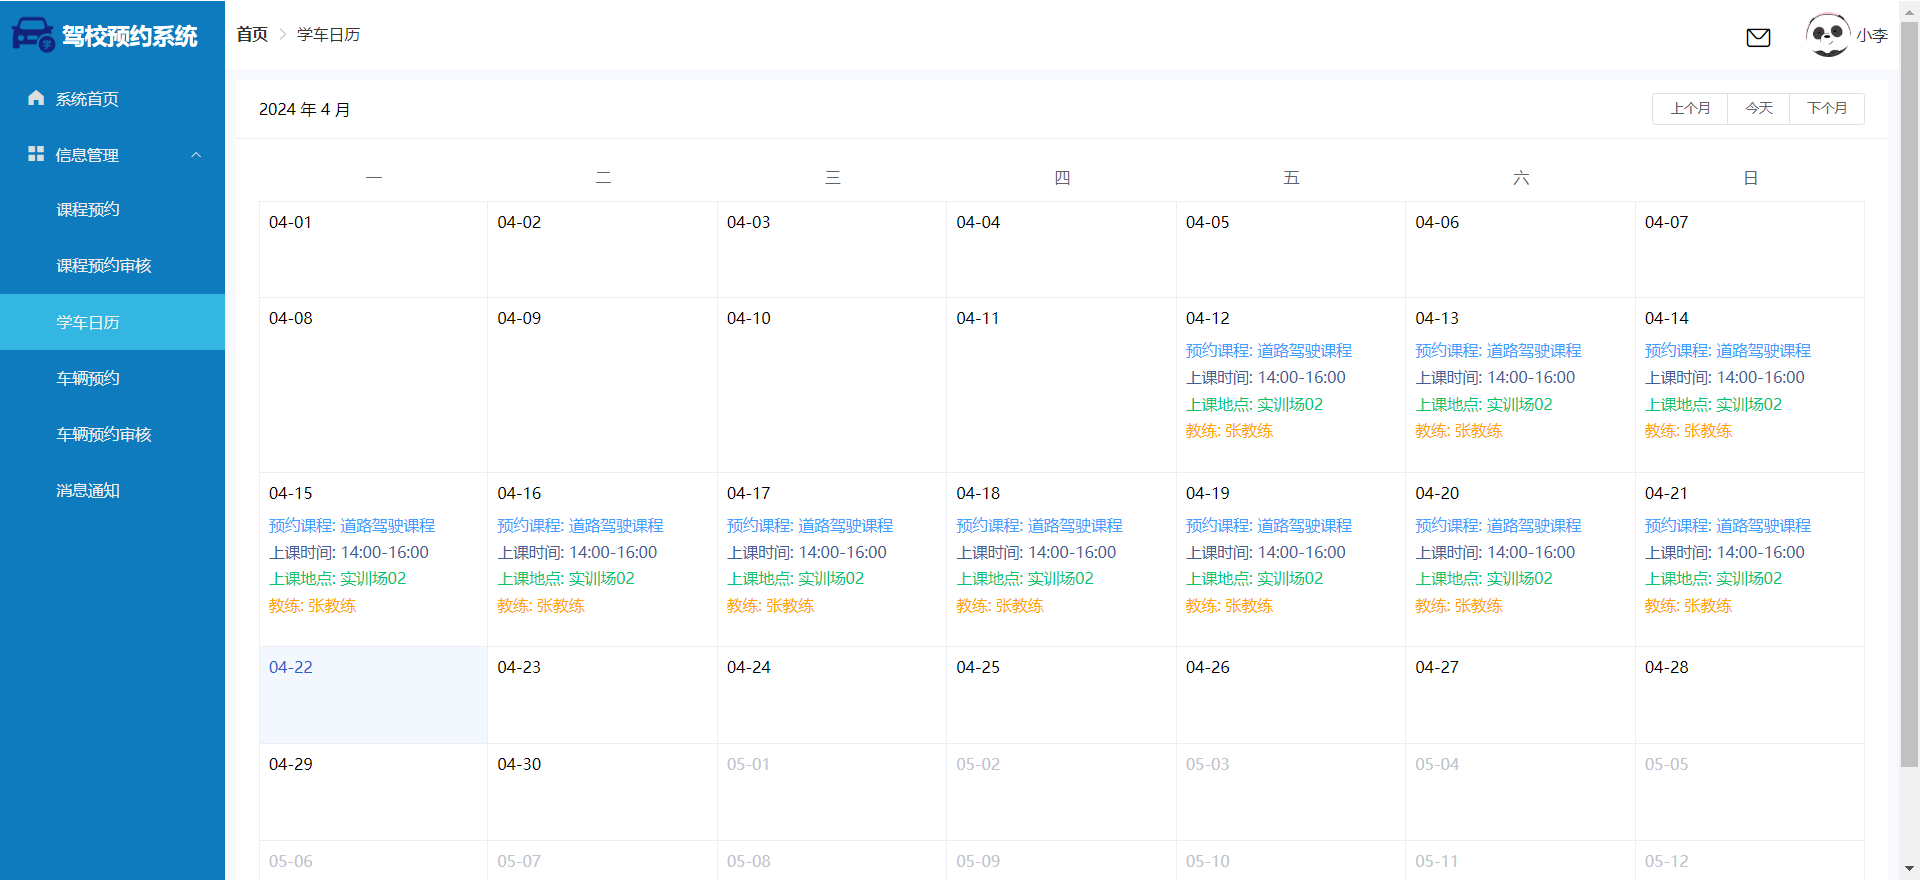The image size is (1920, 880).
Task: Click the breadcrumb separator arrow after 首页
Action: pos(283,35)
